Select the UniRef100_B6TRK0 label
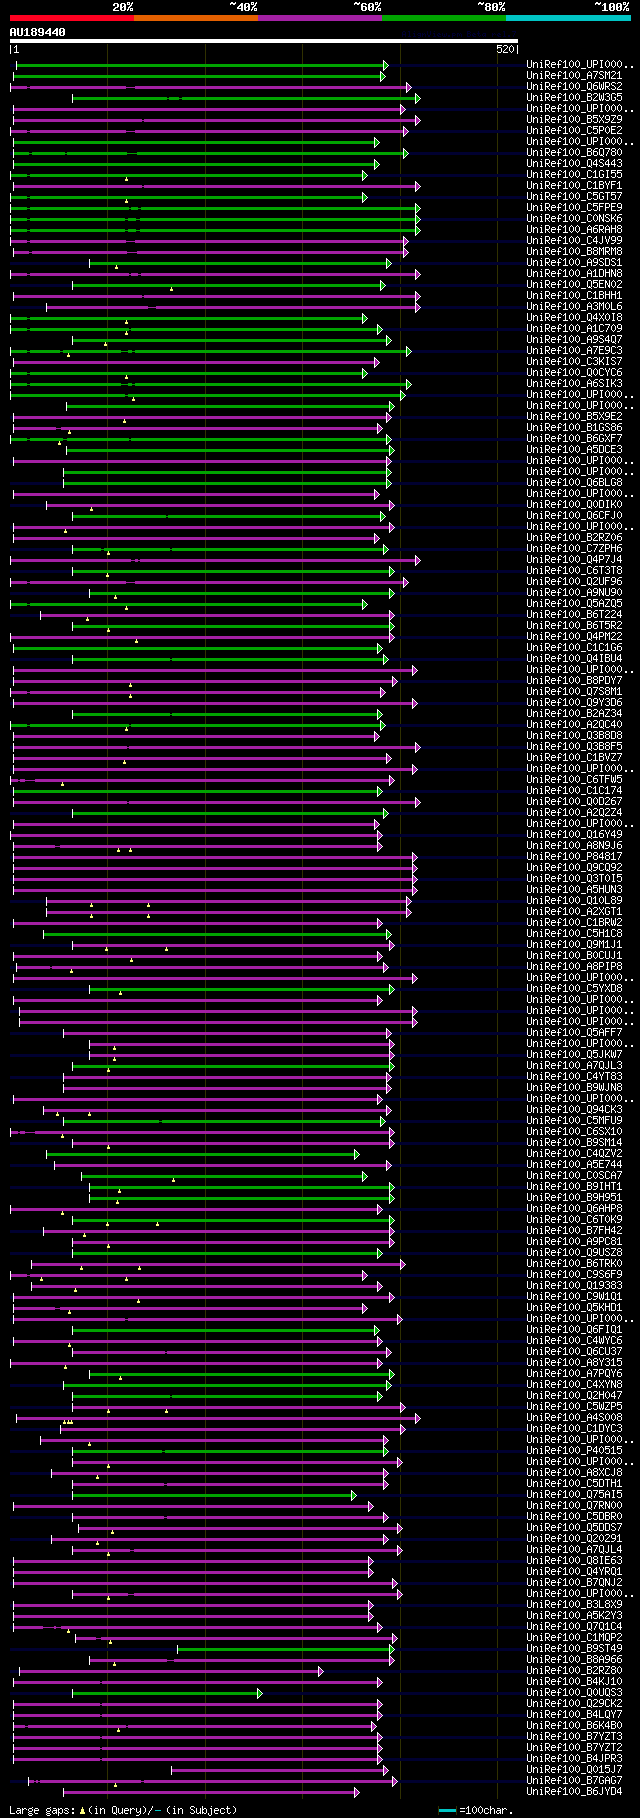The height and width of the screenshot is (1818, 640). pos(574,1264)
